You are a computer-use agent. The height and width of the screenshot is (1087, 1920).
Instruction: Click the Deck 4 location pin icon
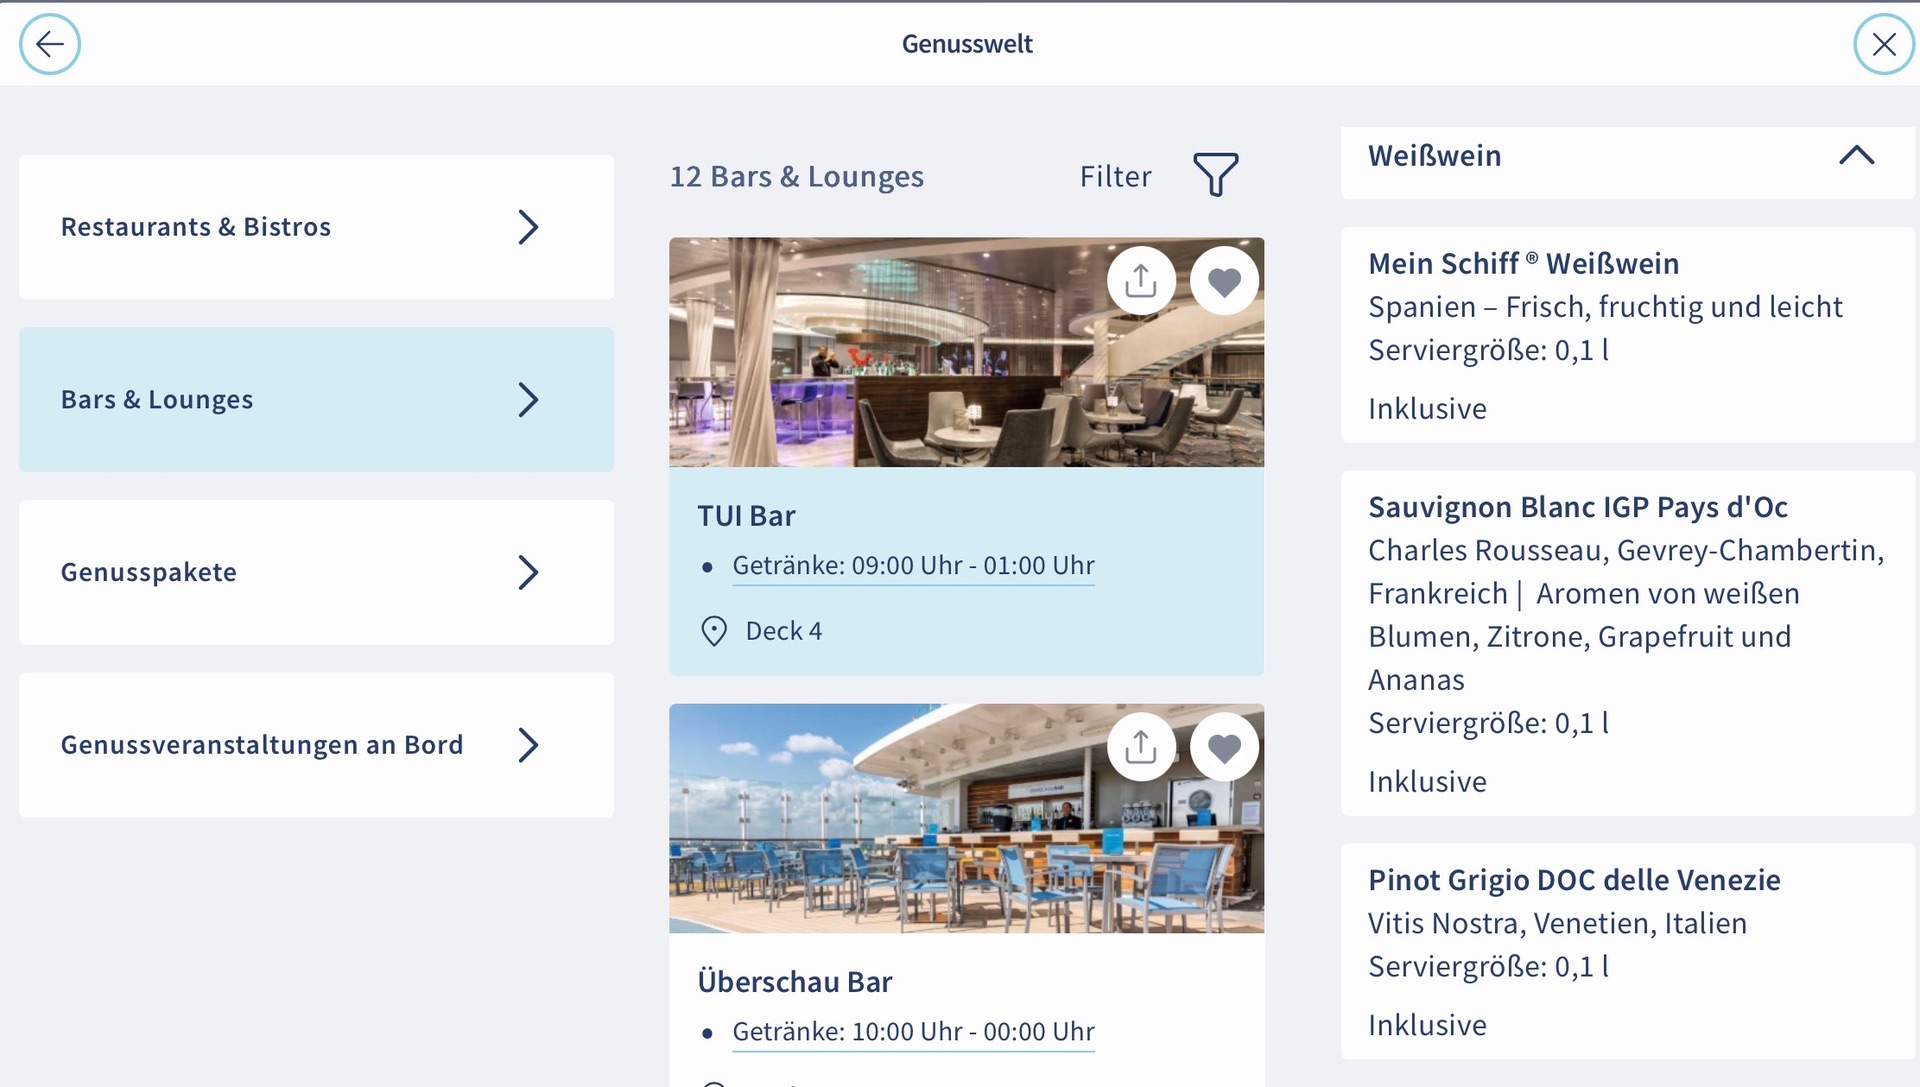[714, 631]
